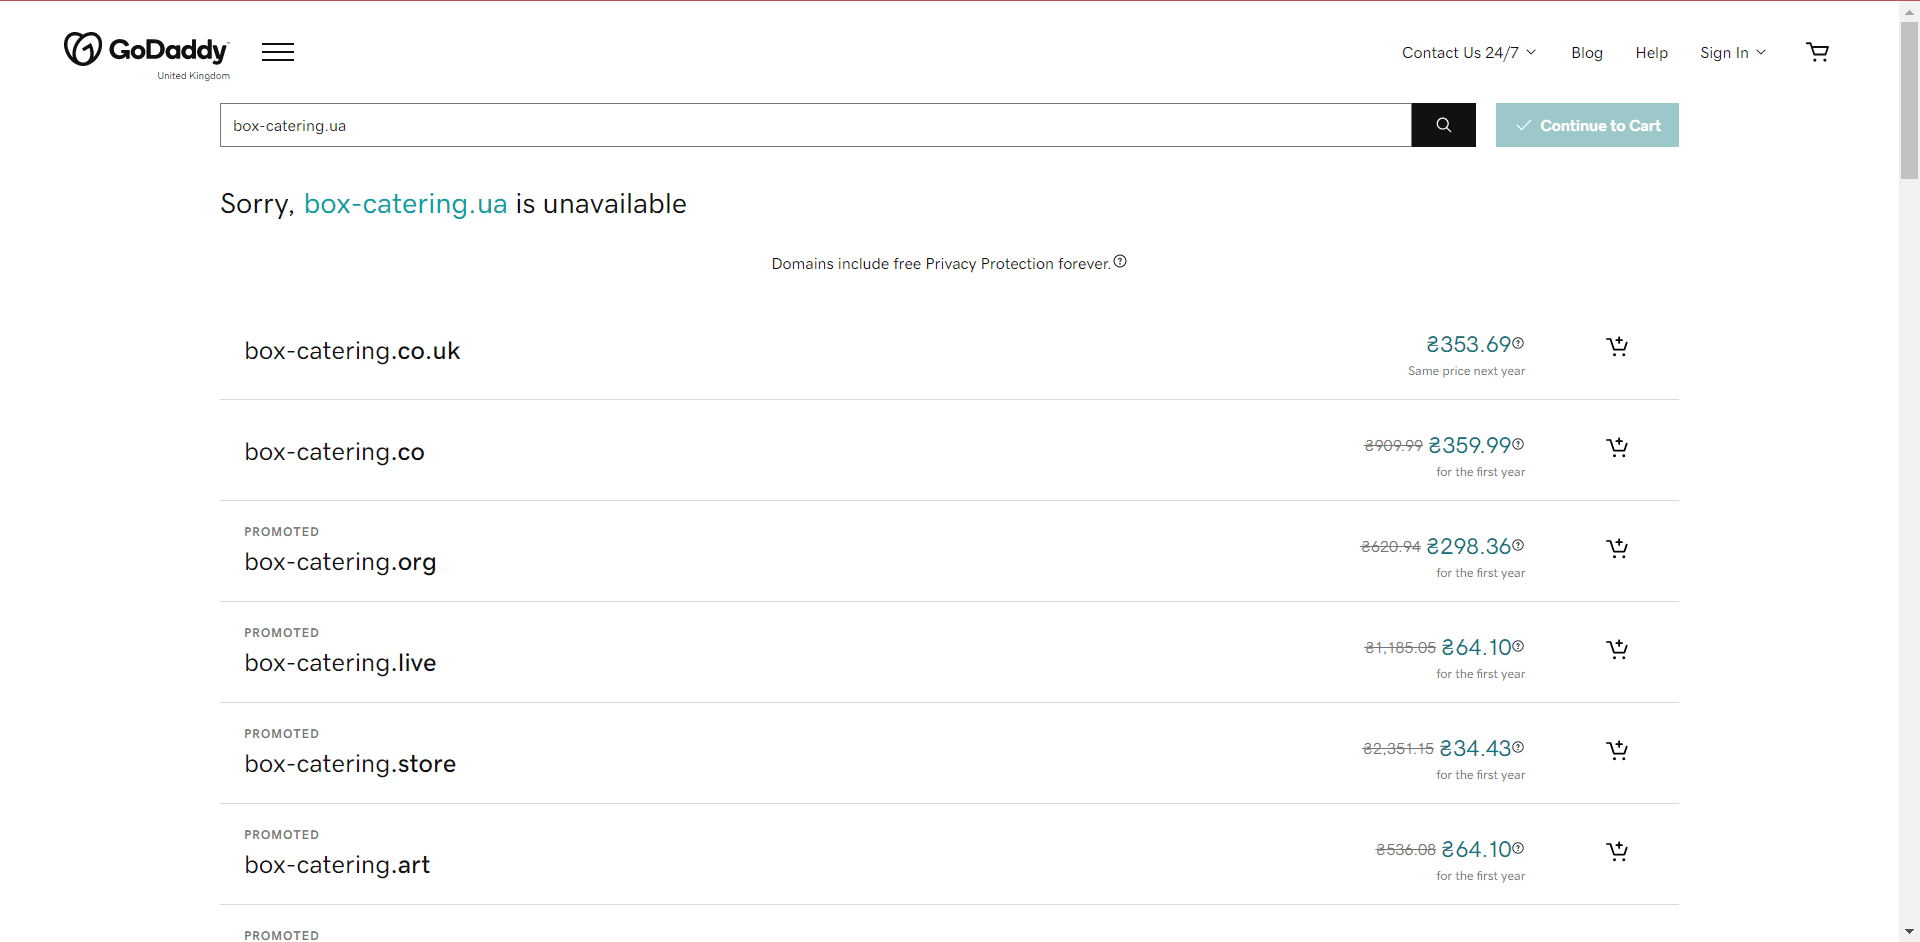Click the GoDaddy logo

tap(147, 51)
